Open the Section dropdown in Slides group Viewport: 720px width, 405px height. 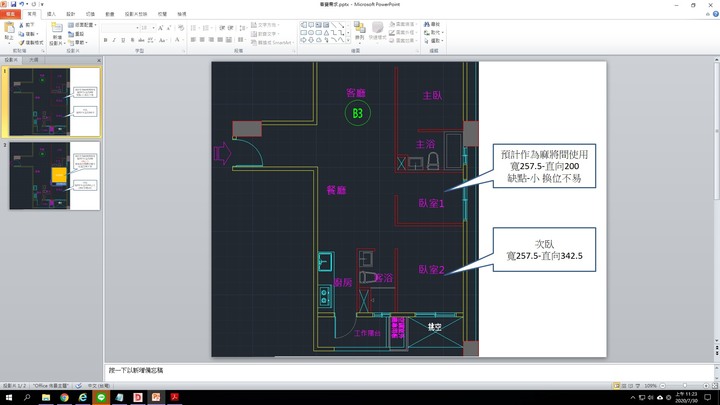(x=79, y=43)
